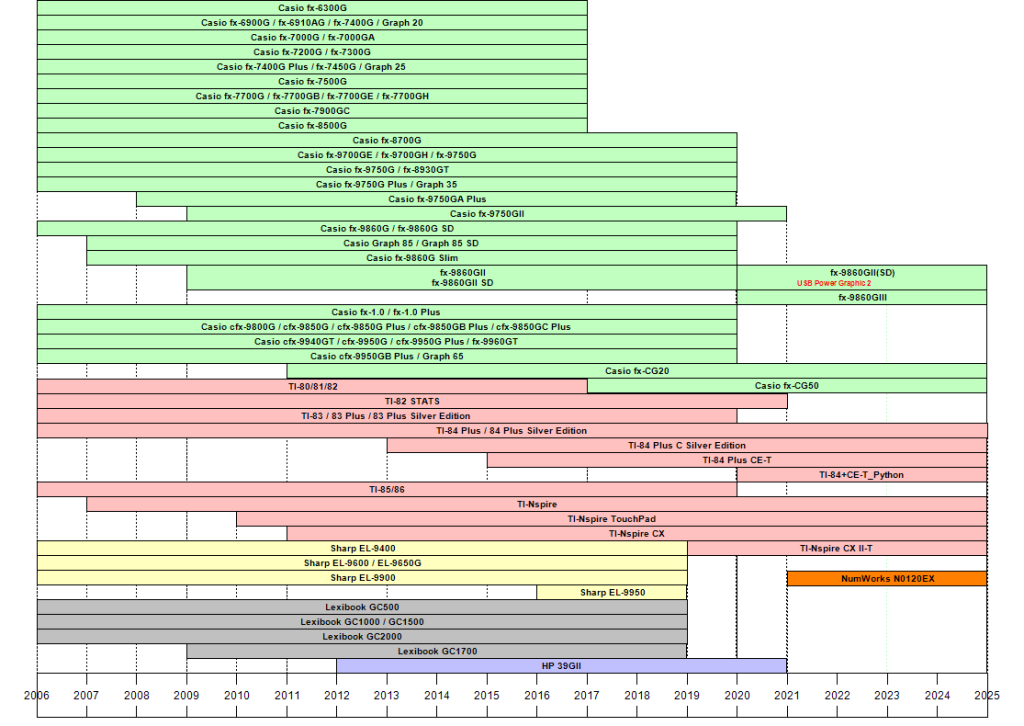Click the 2022 year label
The height and width of the screenshot is (726, 1024).
837,695
